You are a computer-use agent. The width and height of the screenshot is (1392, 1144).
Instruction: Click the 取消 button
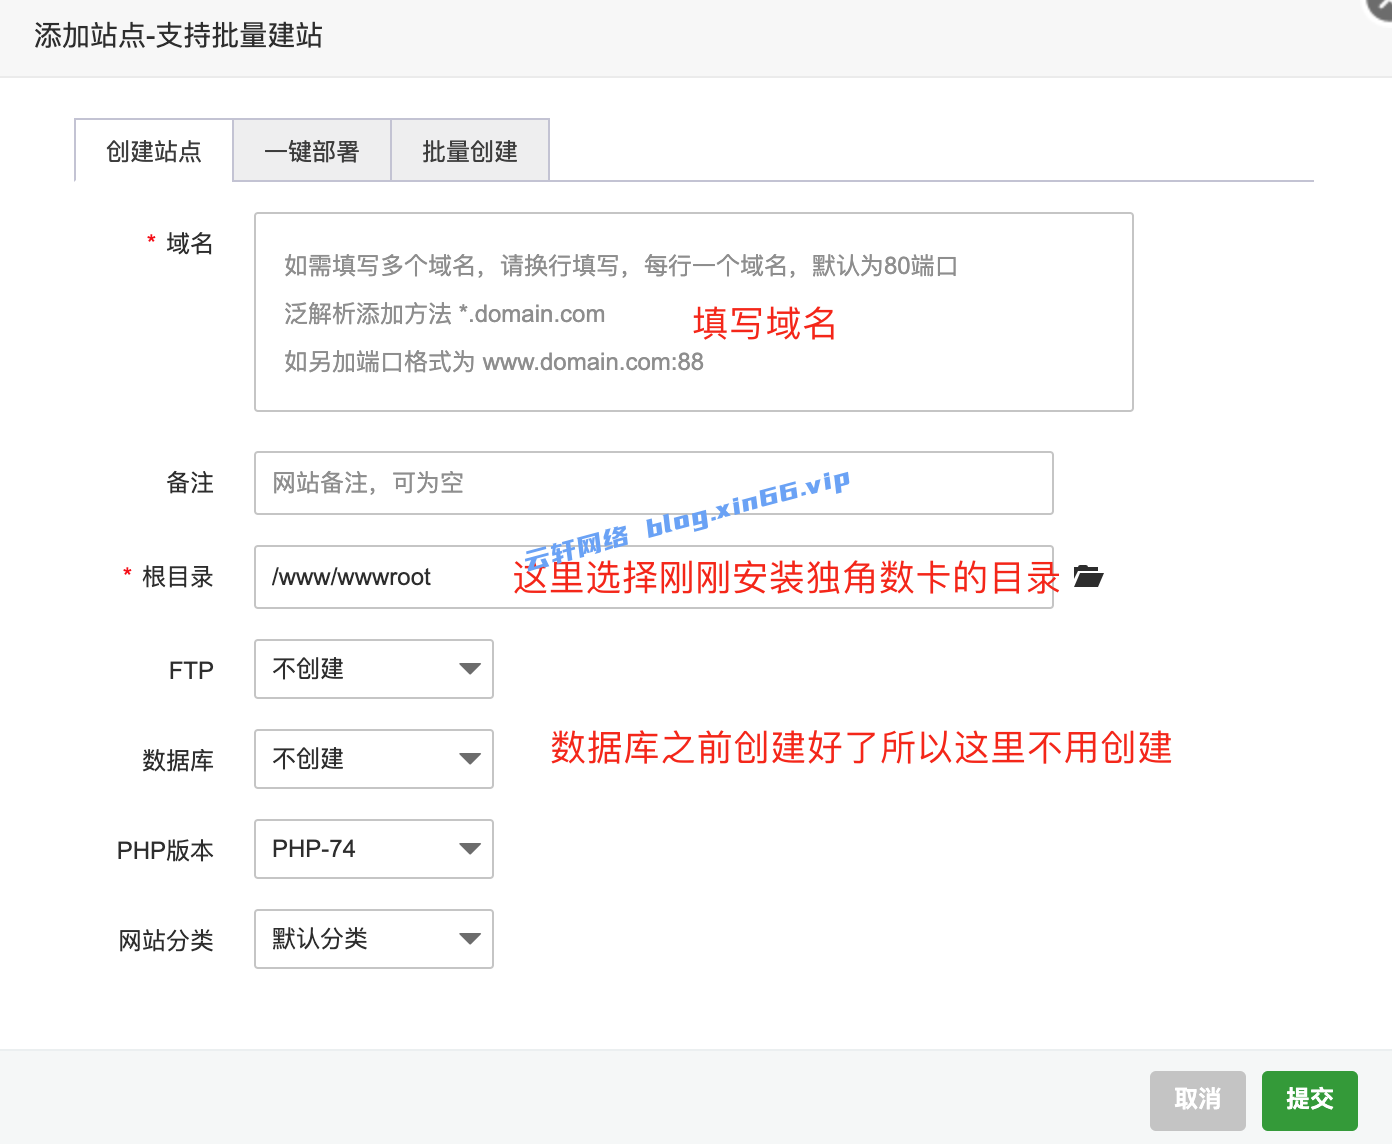tap(1198, 1100)
